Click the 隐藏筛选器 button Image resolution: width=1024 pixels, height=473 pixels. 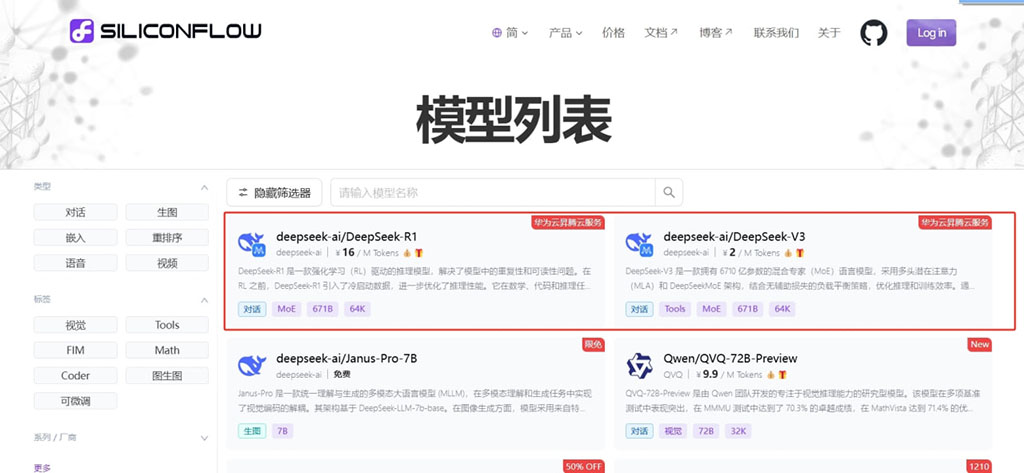274,193
